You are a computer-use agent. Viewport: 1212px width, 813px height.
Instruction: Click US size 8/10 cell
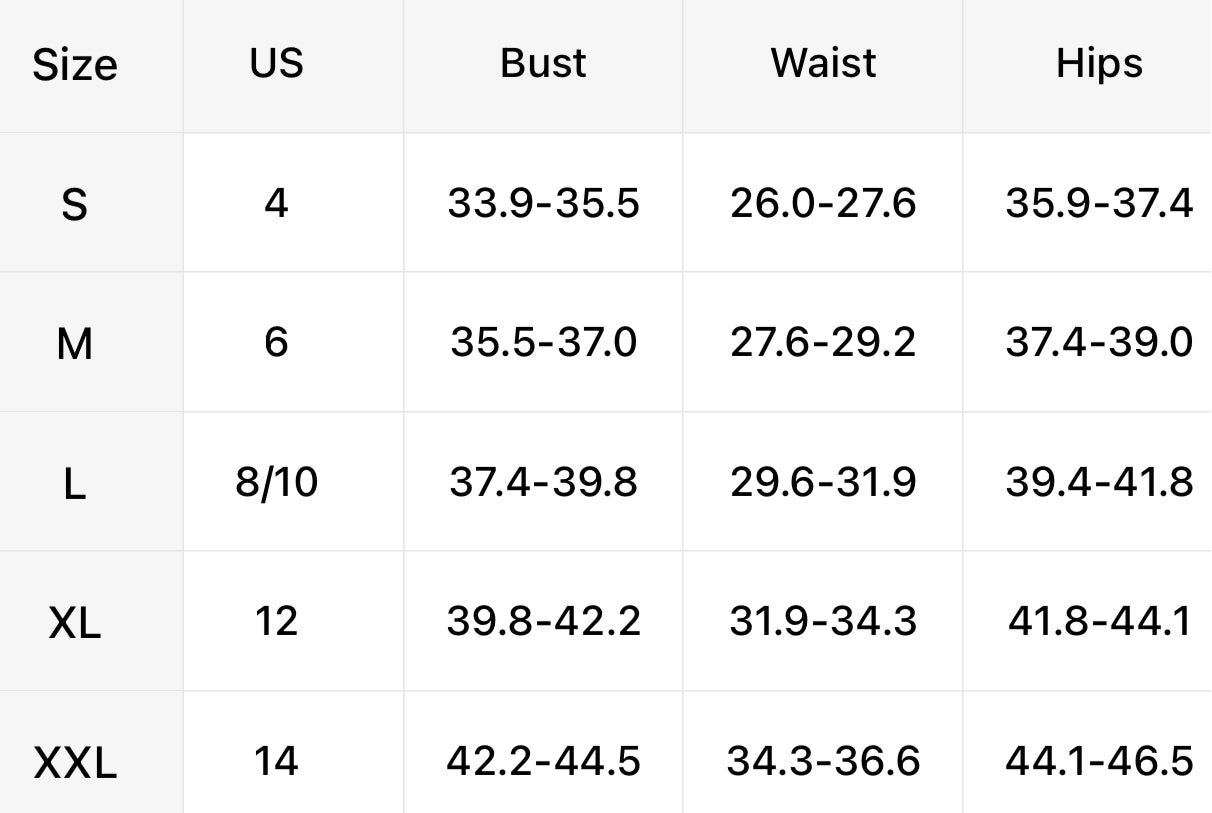276,483
